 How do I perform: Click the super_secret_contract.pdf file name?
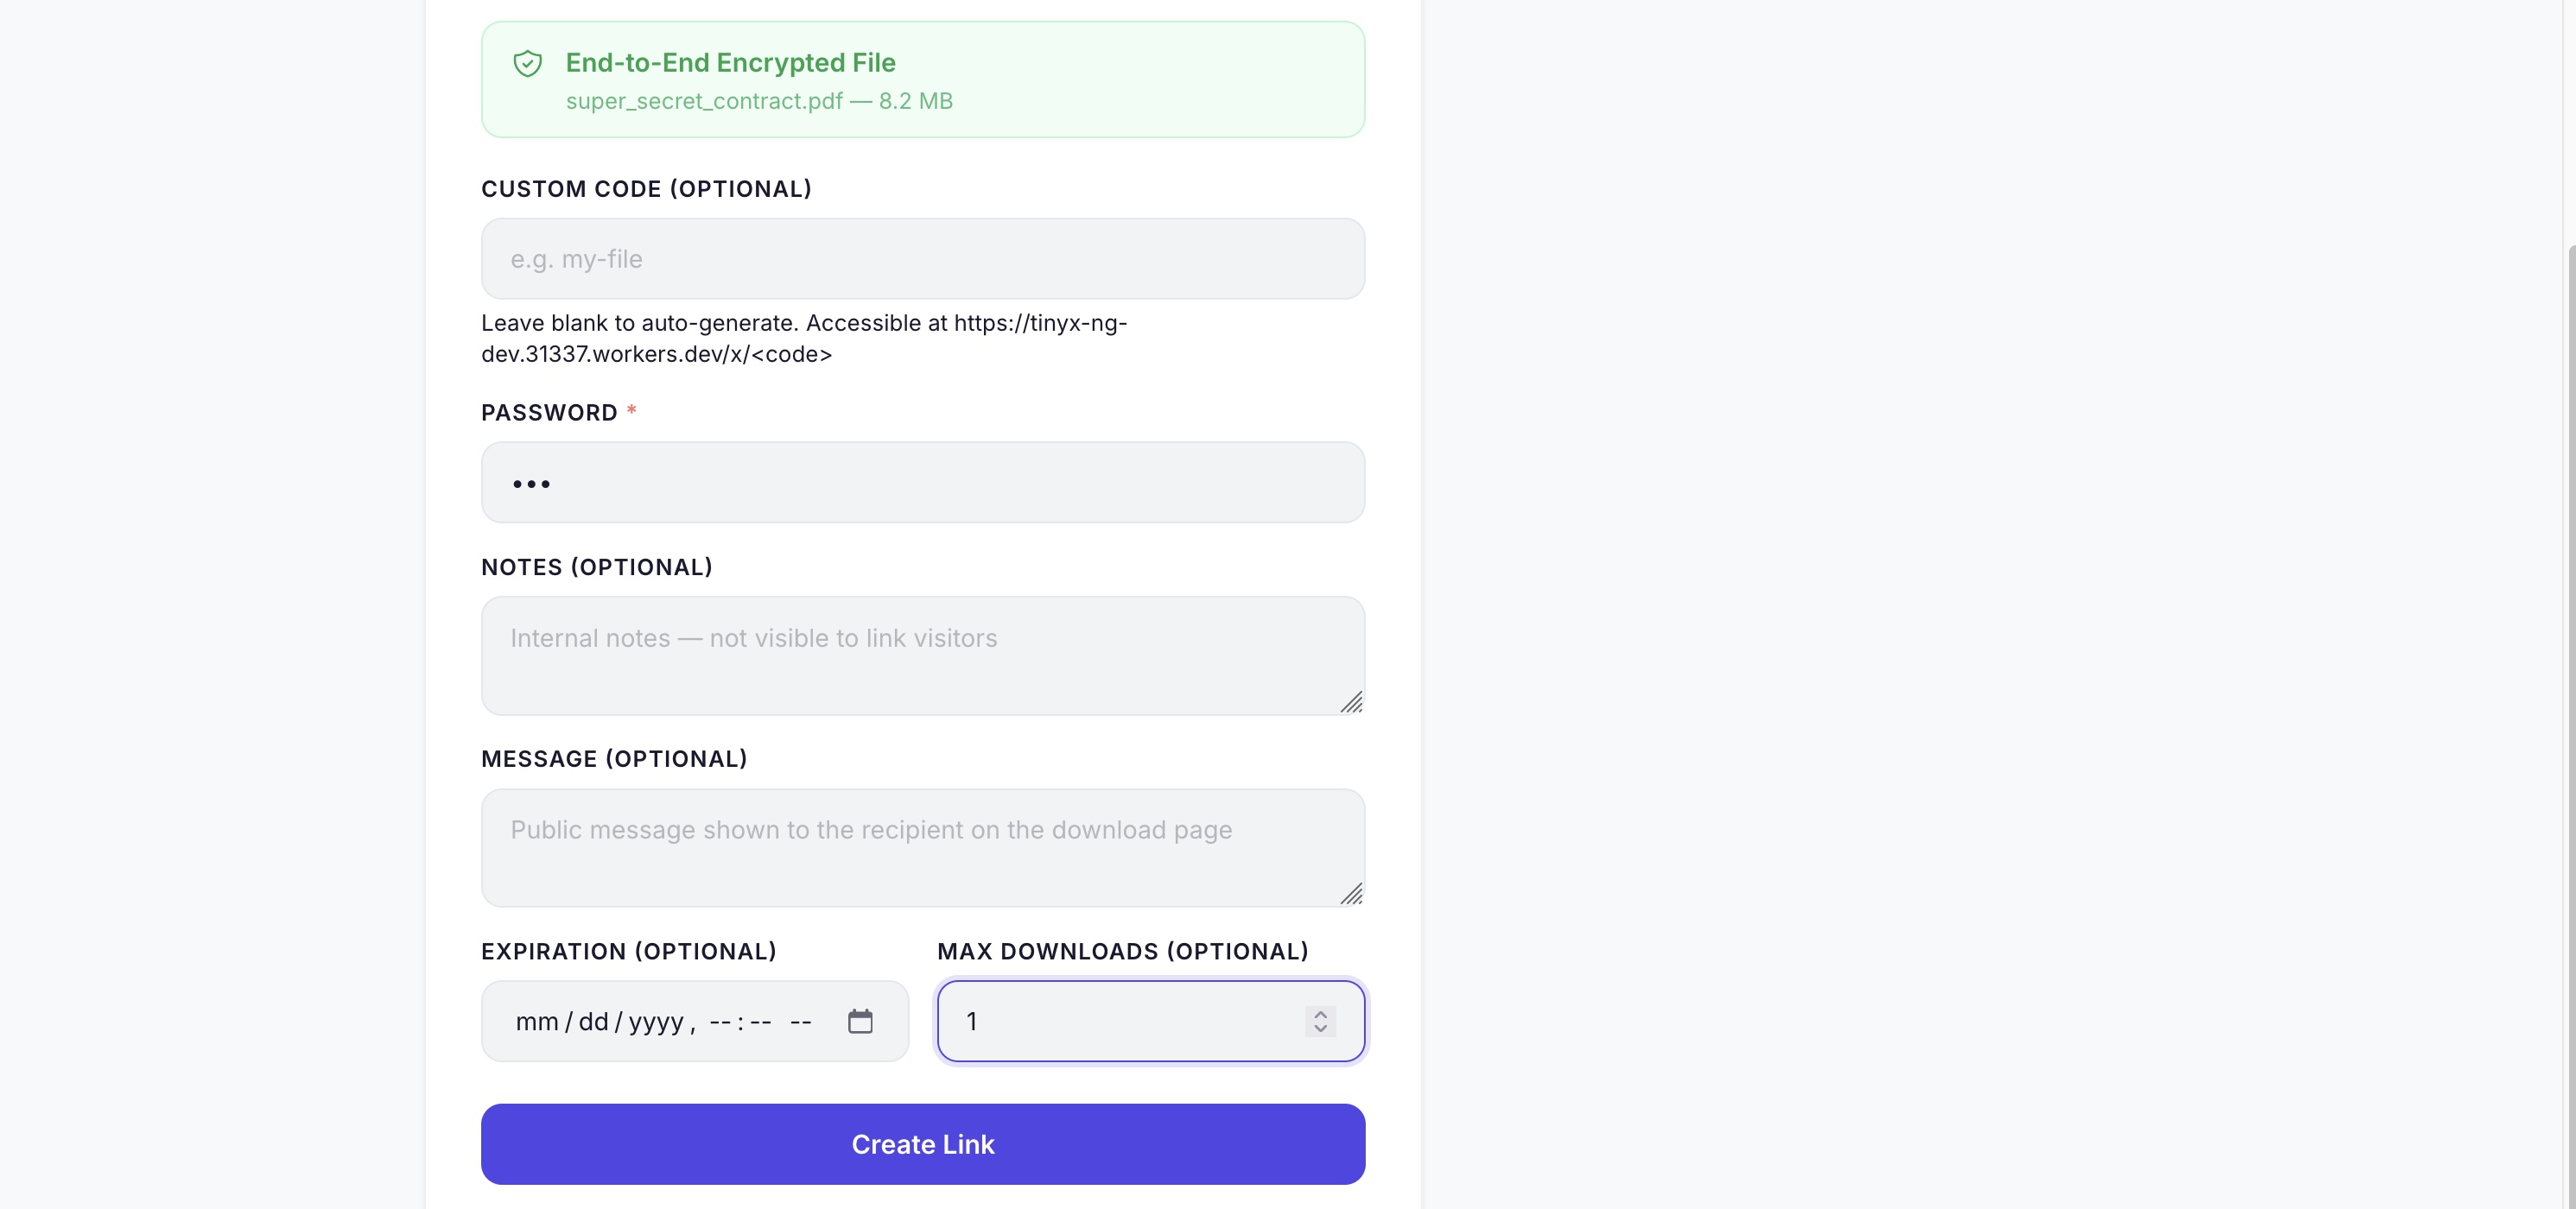tap(704, 101)
